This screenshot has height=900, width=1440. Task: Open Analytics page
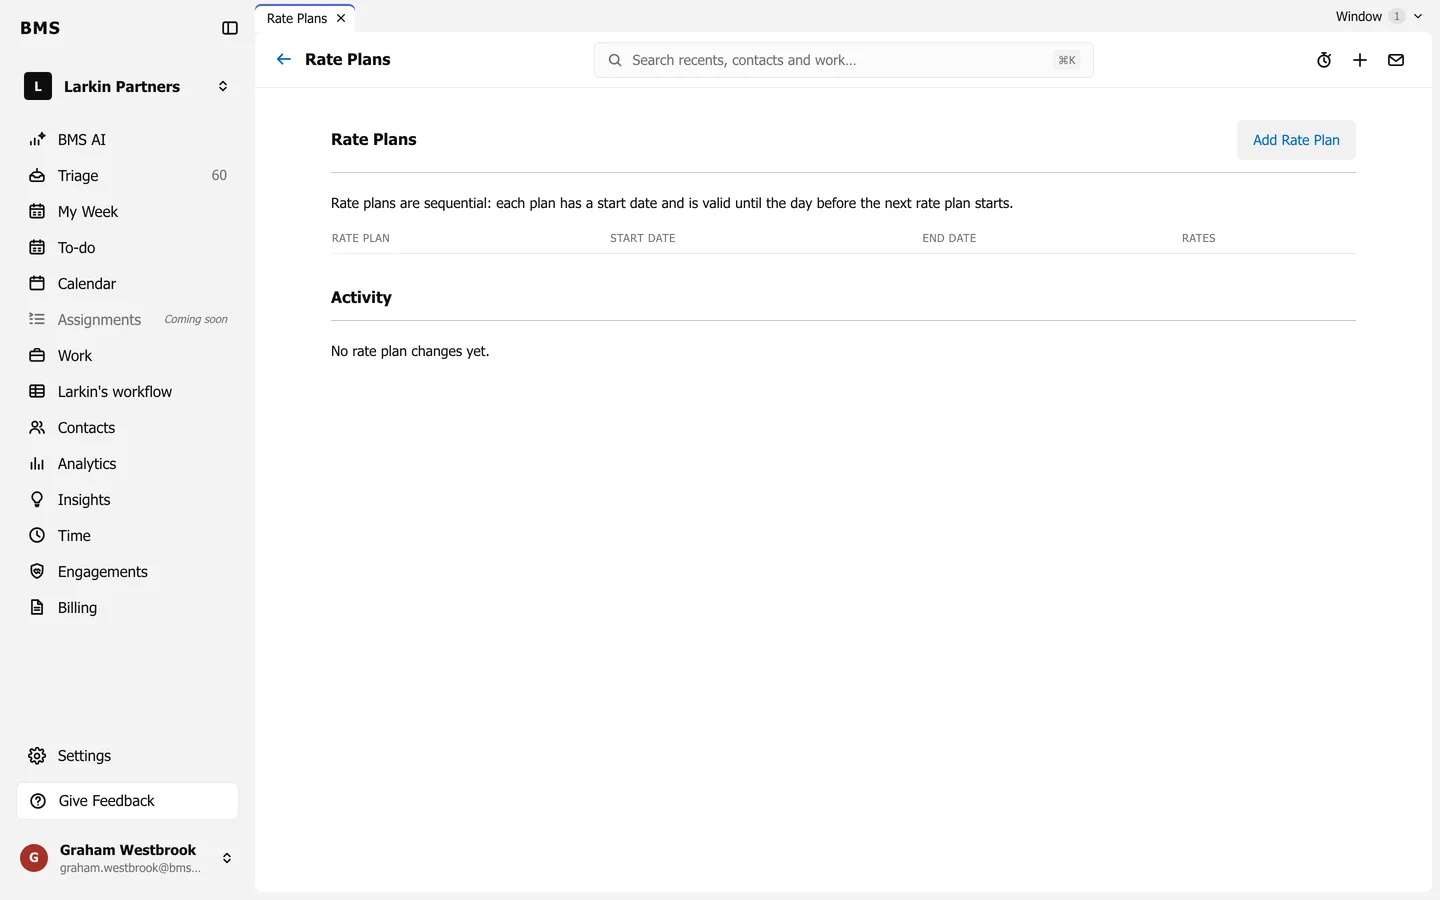click(128, 463)
